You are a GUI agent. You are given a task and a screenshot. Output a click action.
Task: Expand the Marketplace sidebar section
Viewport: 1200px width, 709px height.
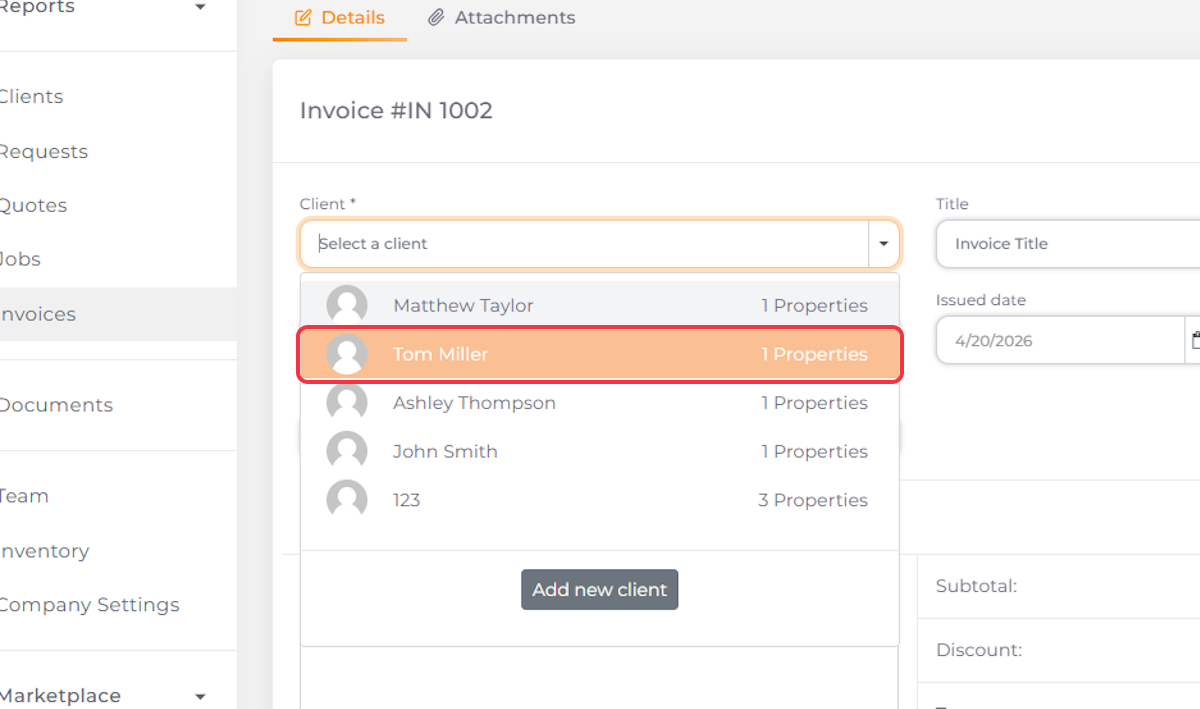200,696
